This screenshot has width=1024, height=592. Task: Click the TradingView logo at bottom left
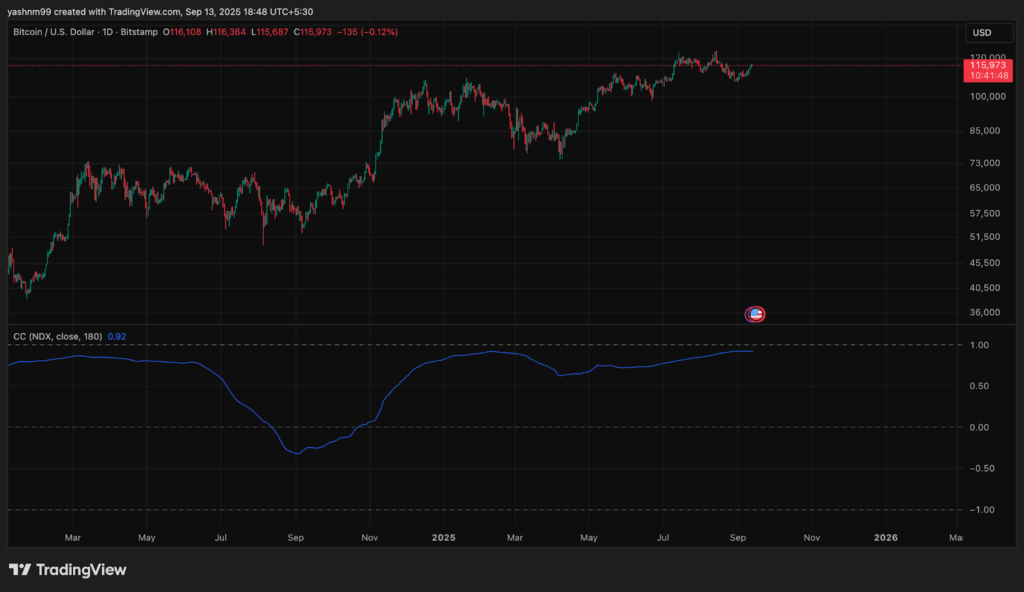point(68,570)
